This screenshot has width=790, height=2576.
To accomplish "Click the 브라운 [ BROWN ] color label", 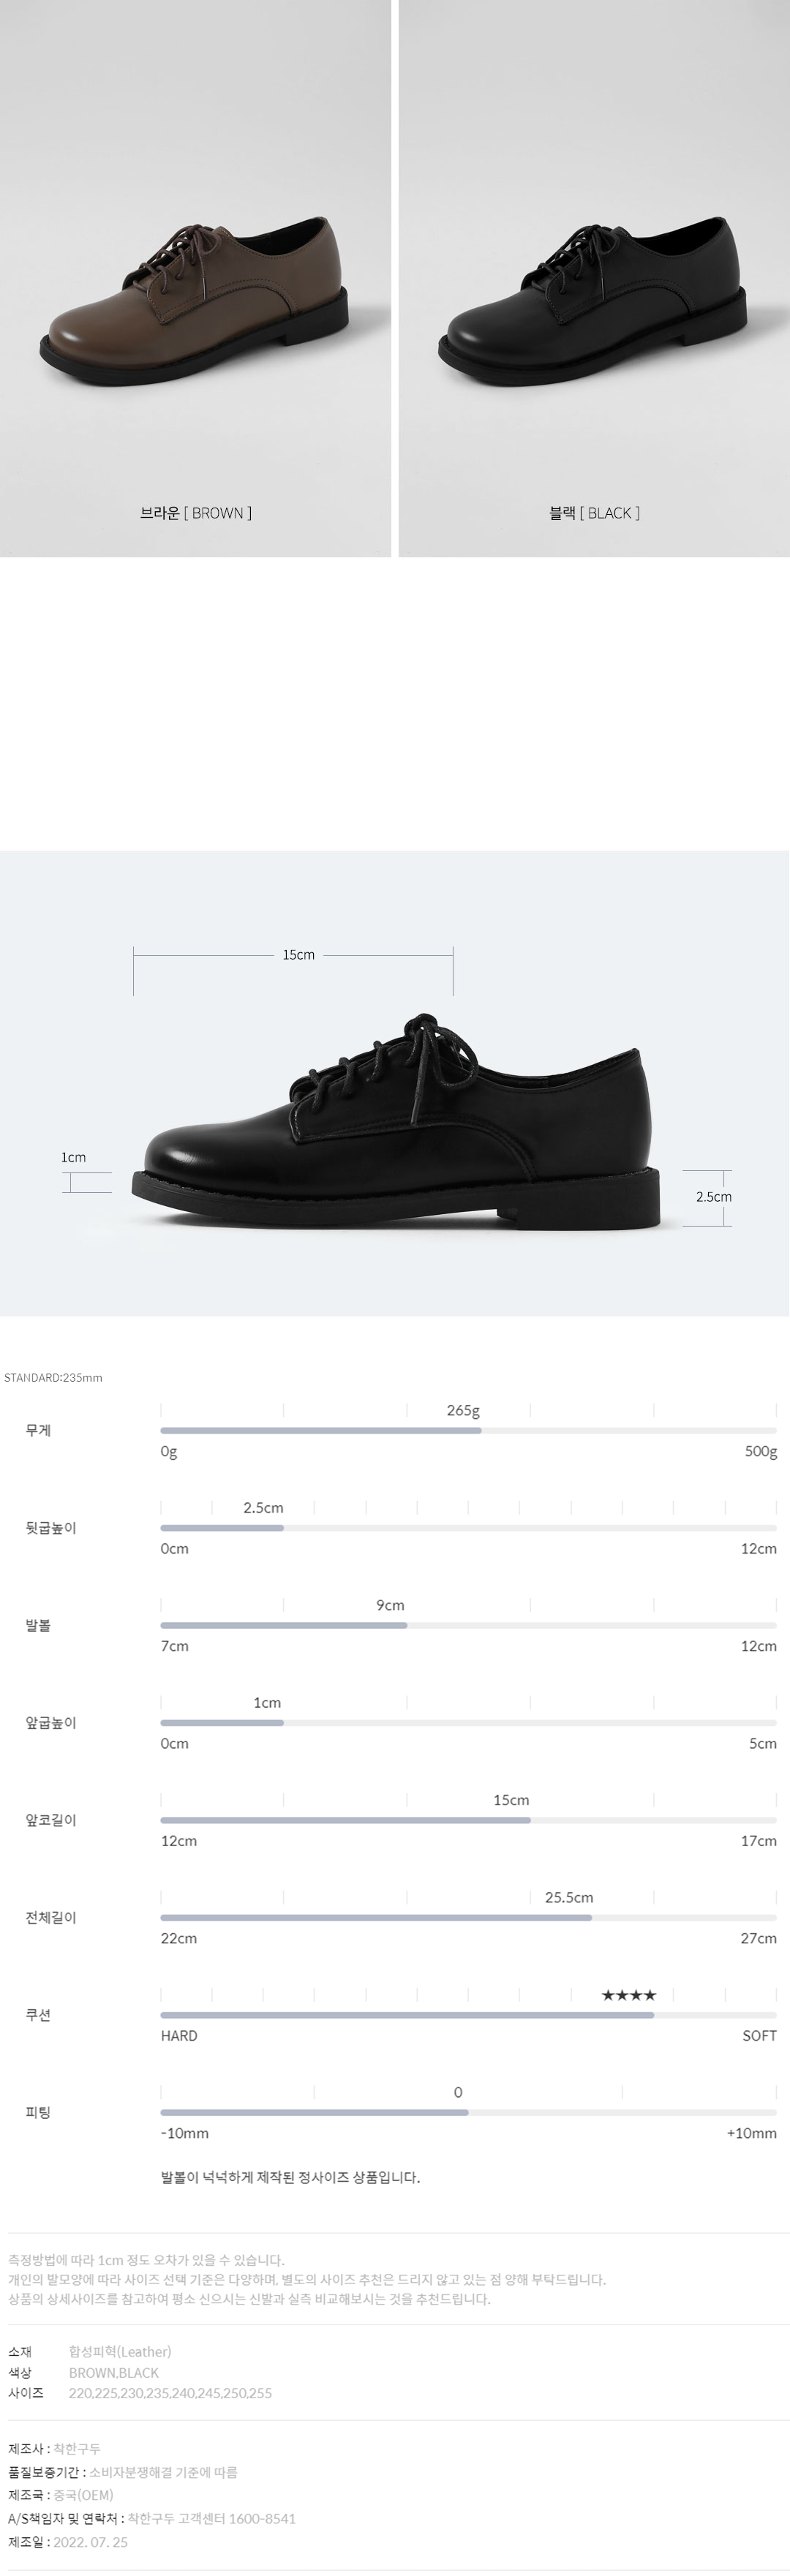I will coord(196,513).
